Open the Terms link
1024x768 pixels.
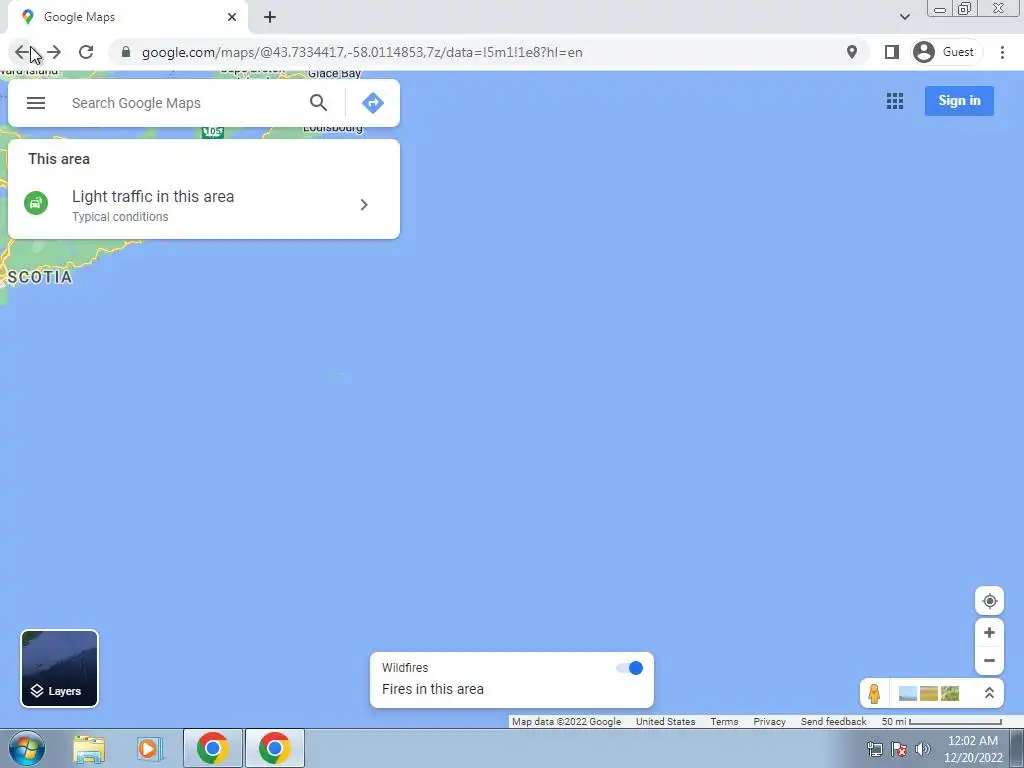tap(724, 722)
